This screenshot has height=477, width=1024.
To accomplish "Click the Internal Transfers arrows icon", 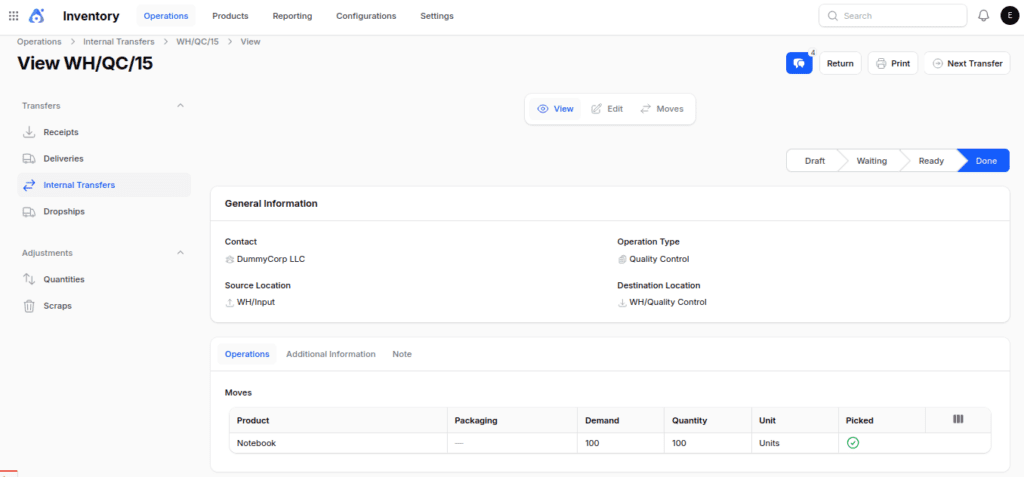I will (x=29, y=185).
